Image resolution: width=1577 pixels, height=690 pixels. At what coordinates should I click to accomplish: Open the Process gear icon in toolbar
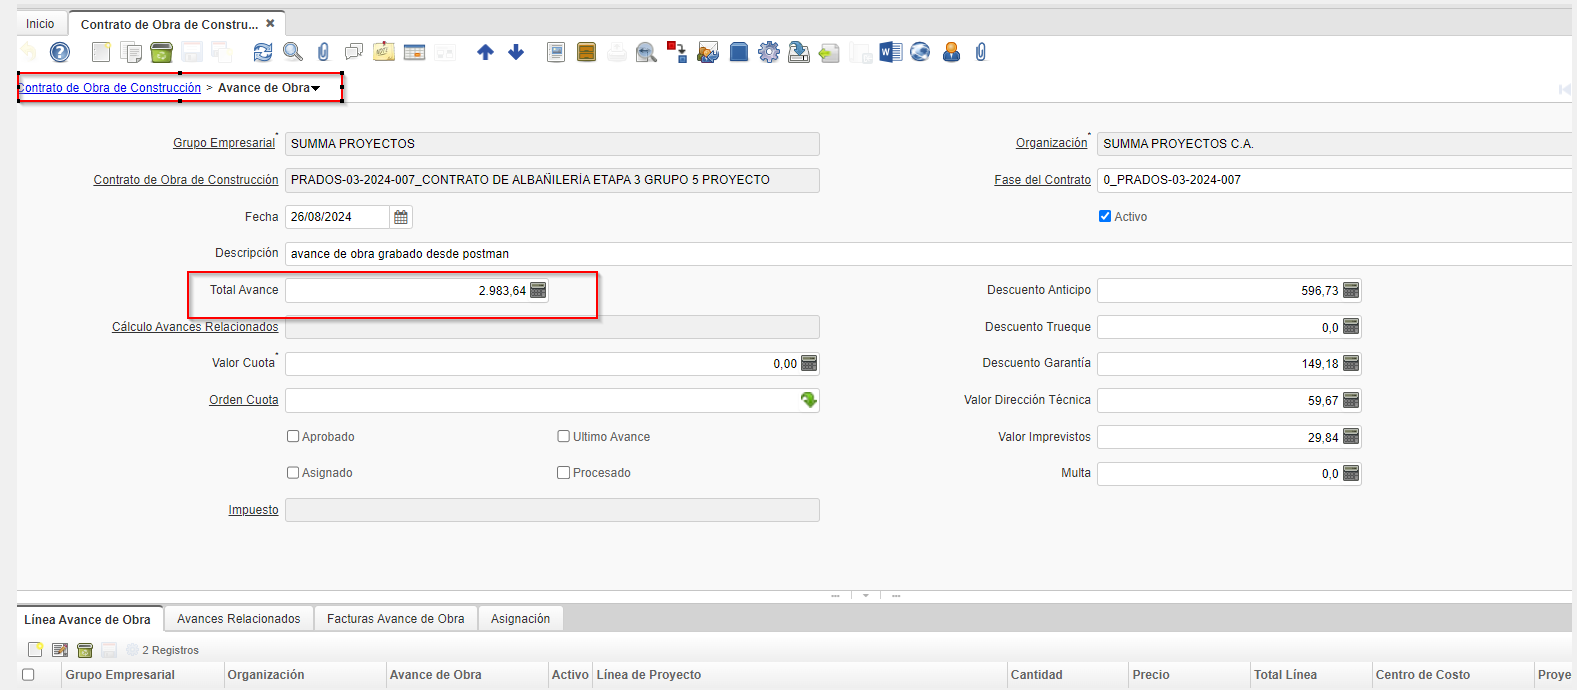768,52
